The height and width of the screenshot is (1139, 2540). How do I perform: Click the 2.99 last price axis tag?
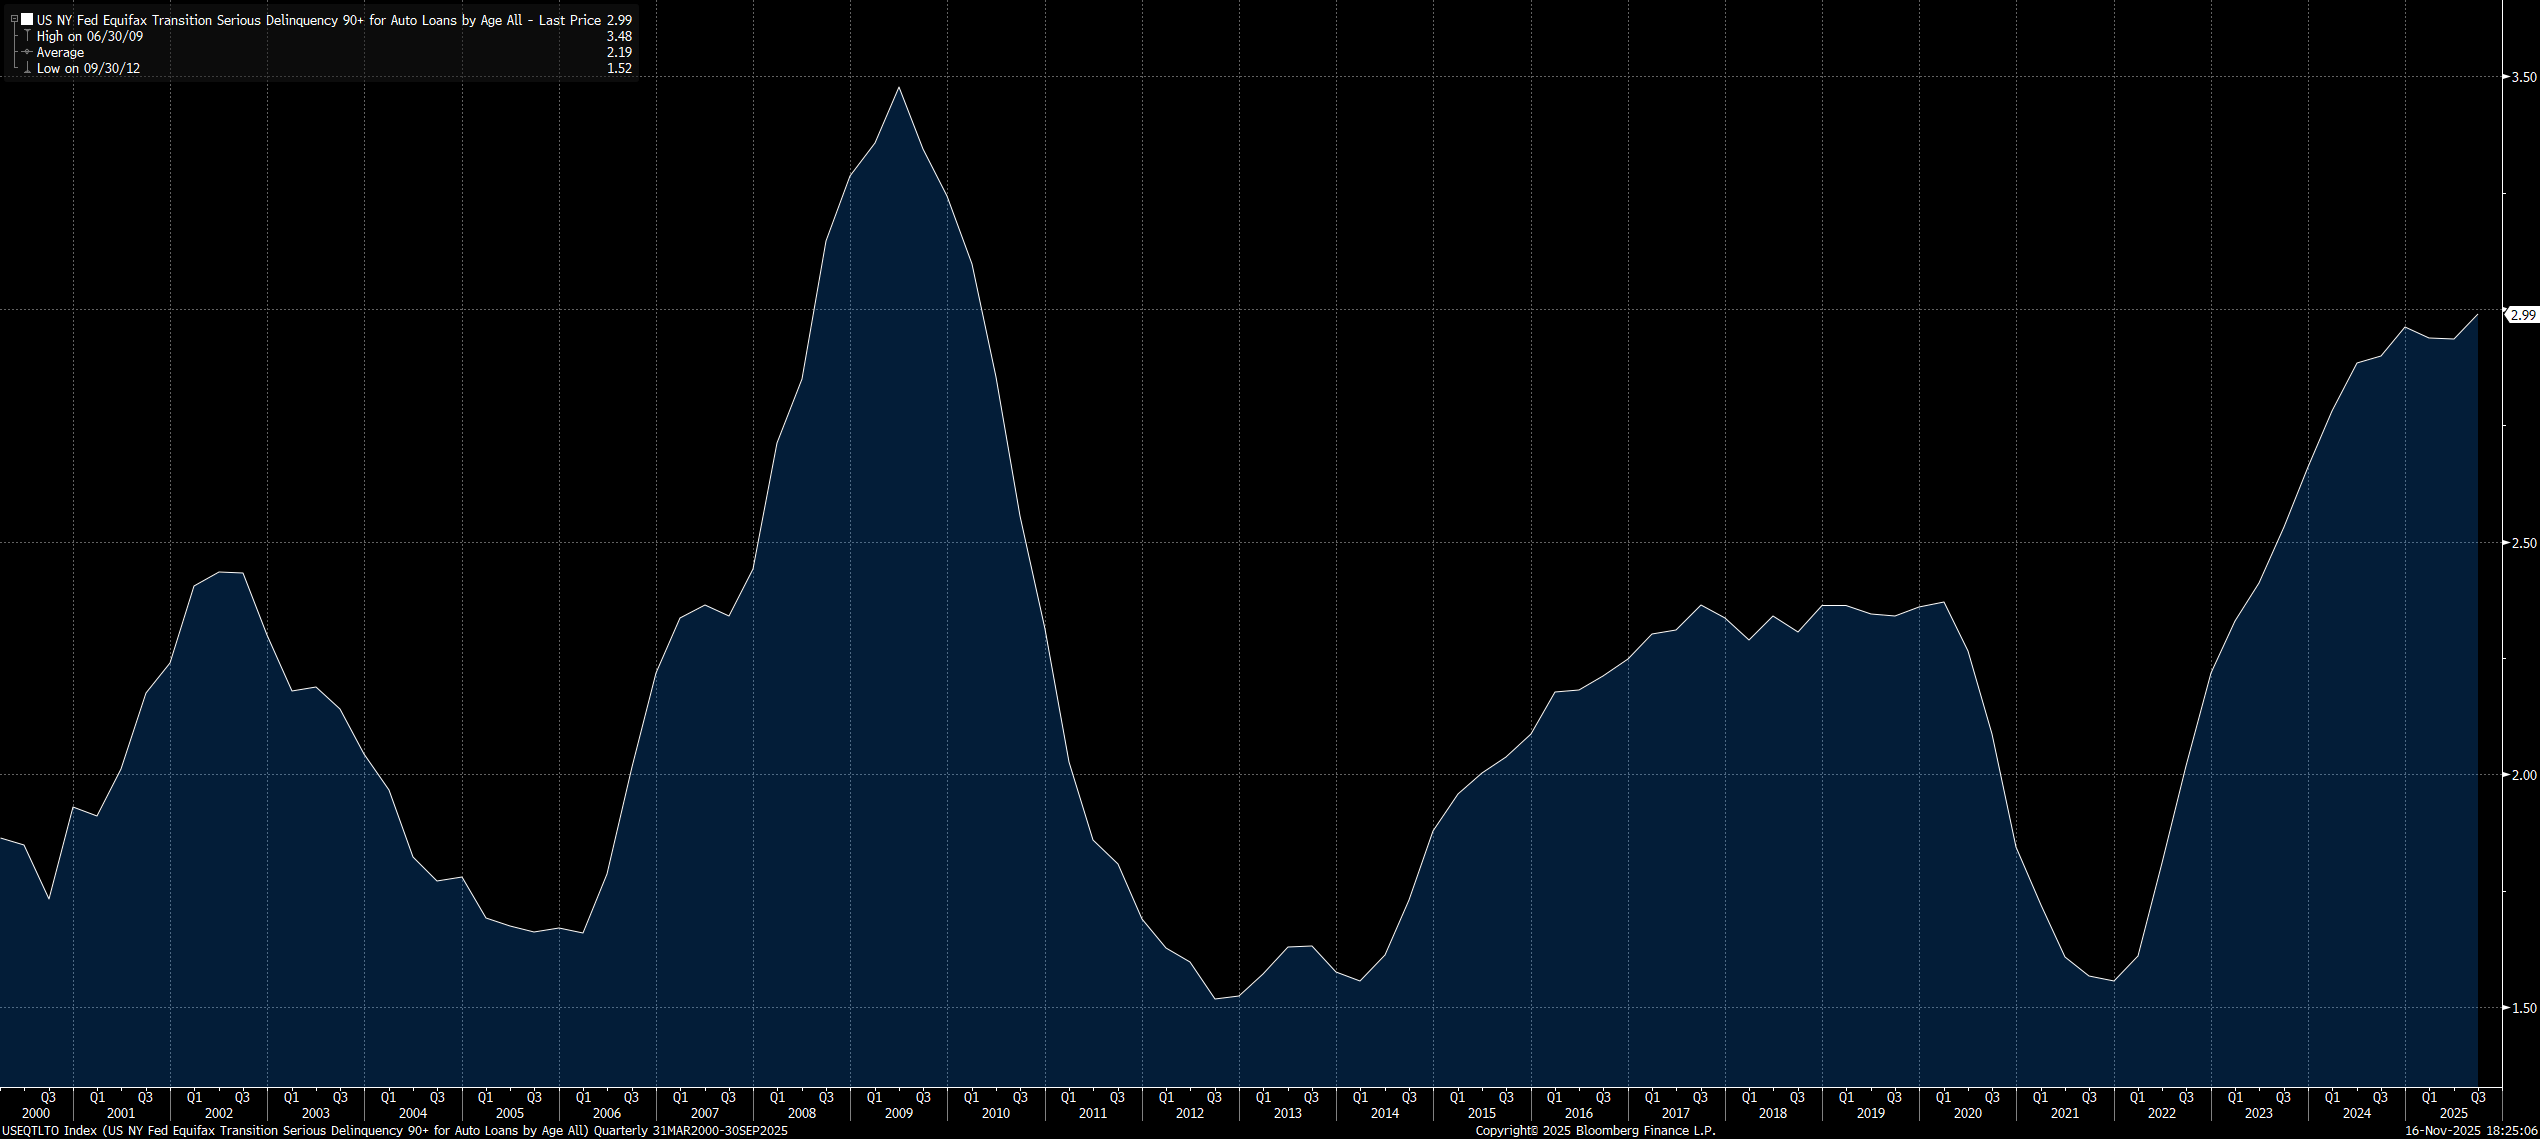2523,315
